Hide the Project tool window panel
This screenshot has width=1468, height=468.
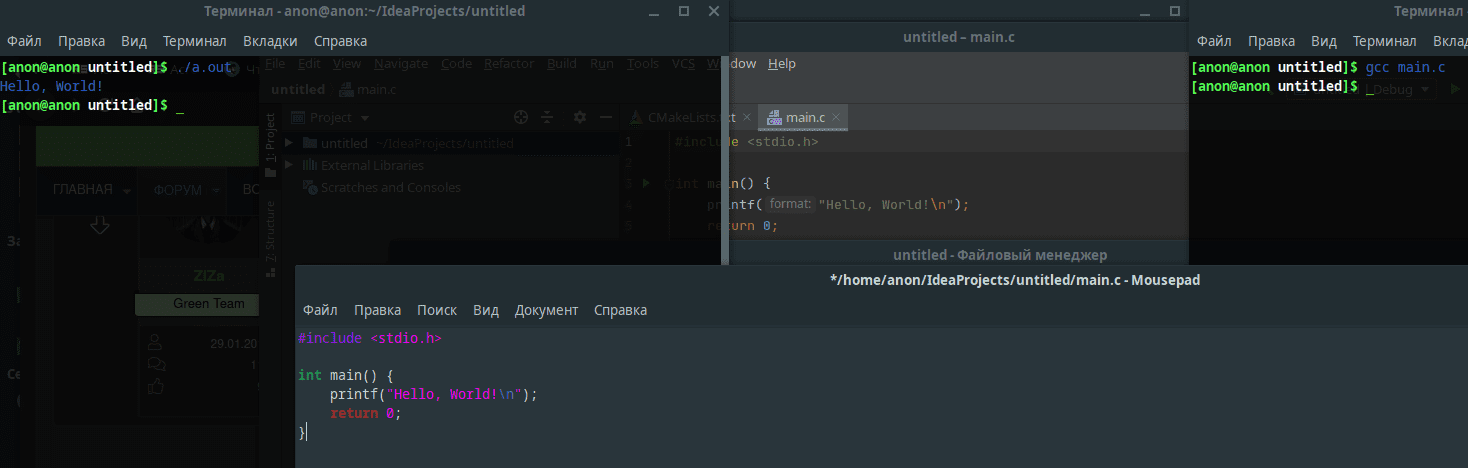tap(605, 117)
